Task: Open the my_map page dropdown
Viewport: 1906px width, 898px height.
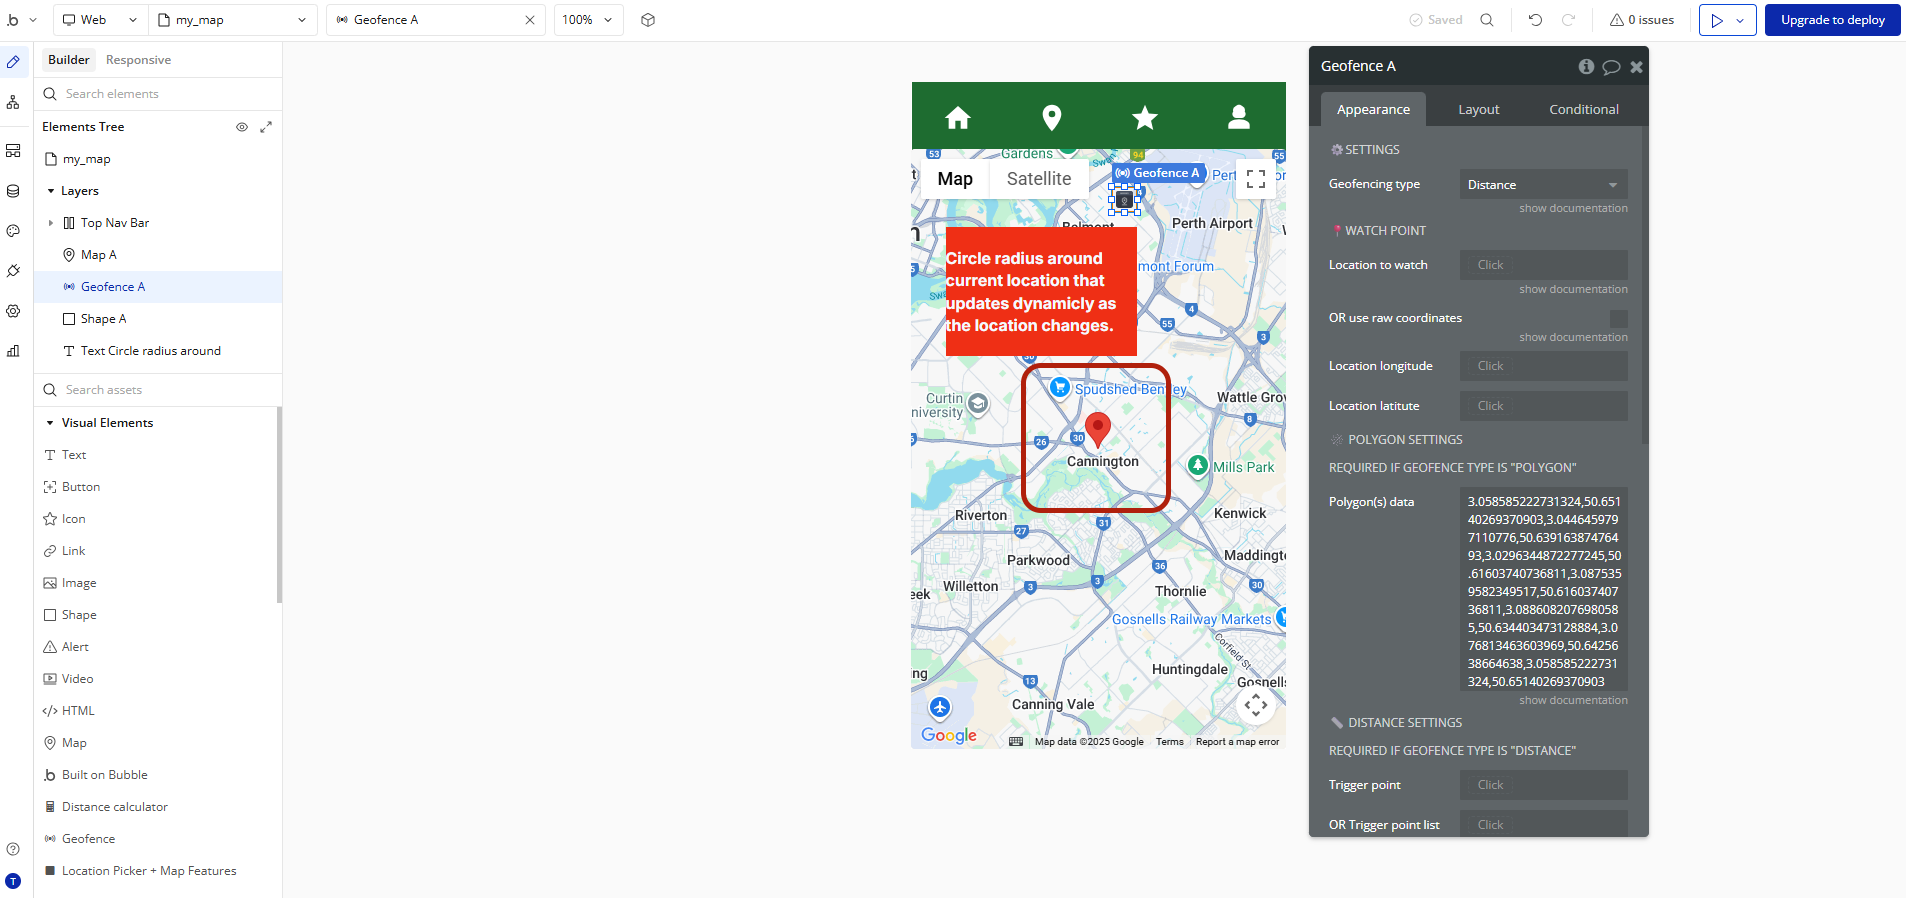Action: click(x=233, y=20)
